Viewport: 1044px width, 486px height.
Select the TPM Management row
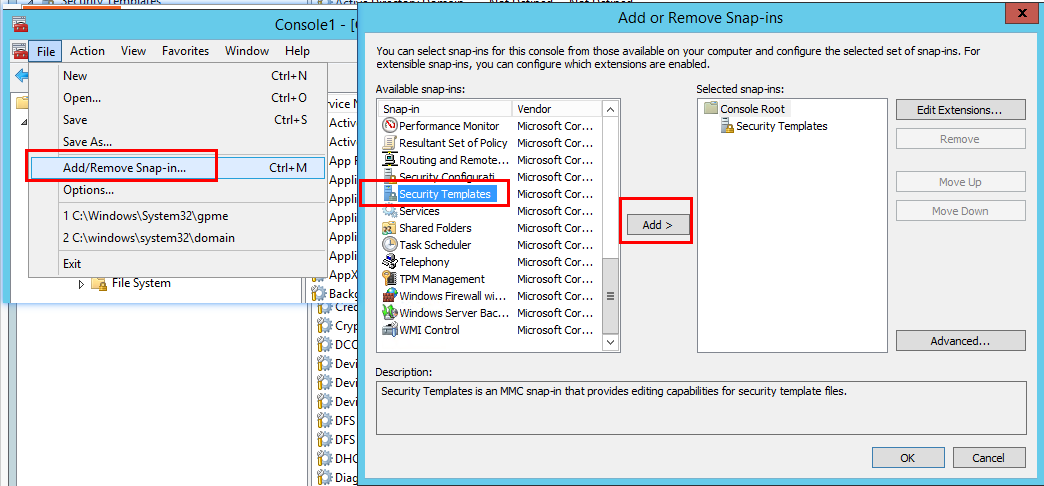click(489, 278)
